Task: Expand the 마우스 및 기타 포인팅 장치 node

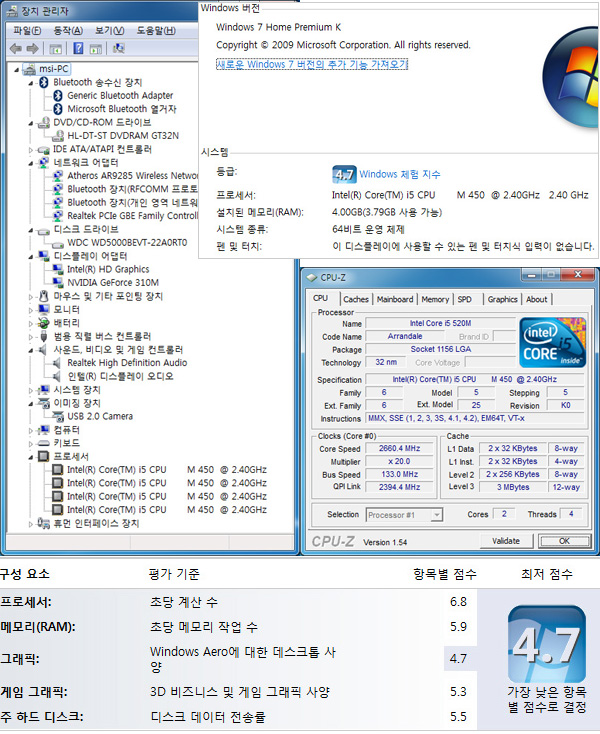Action: pyautogui.click(x=31, y=297)
